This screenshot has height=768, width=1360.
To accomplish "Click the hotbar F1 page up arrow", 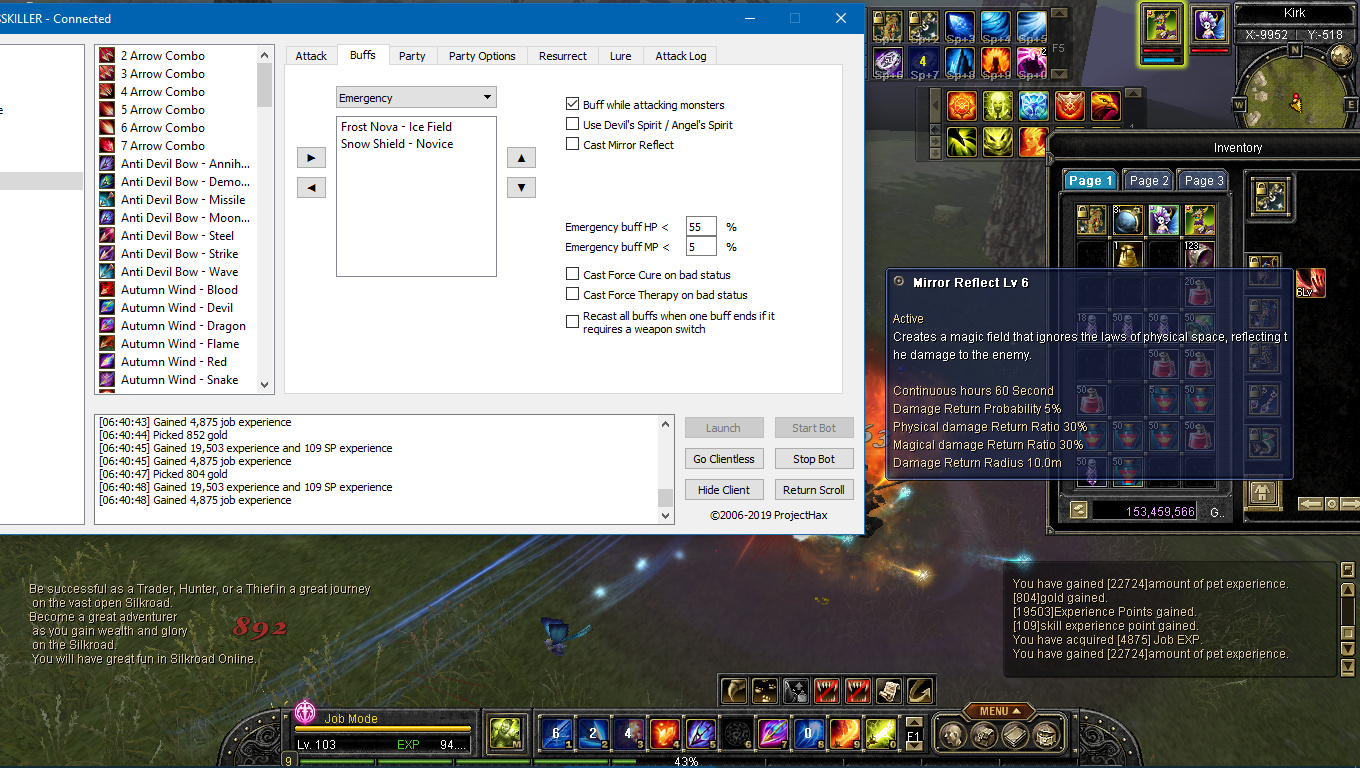I will pyautogui.click(x=913, y=723).
